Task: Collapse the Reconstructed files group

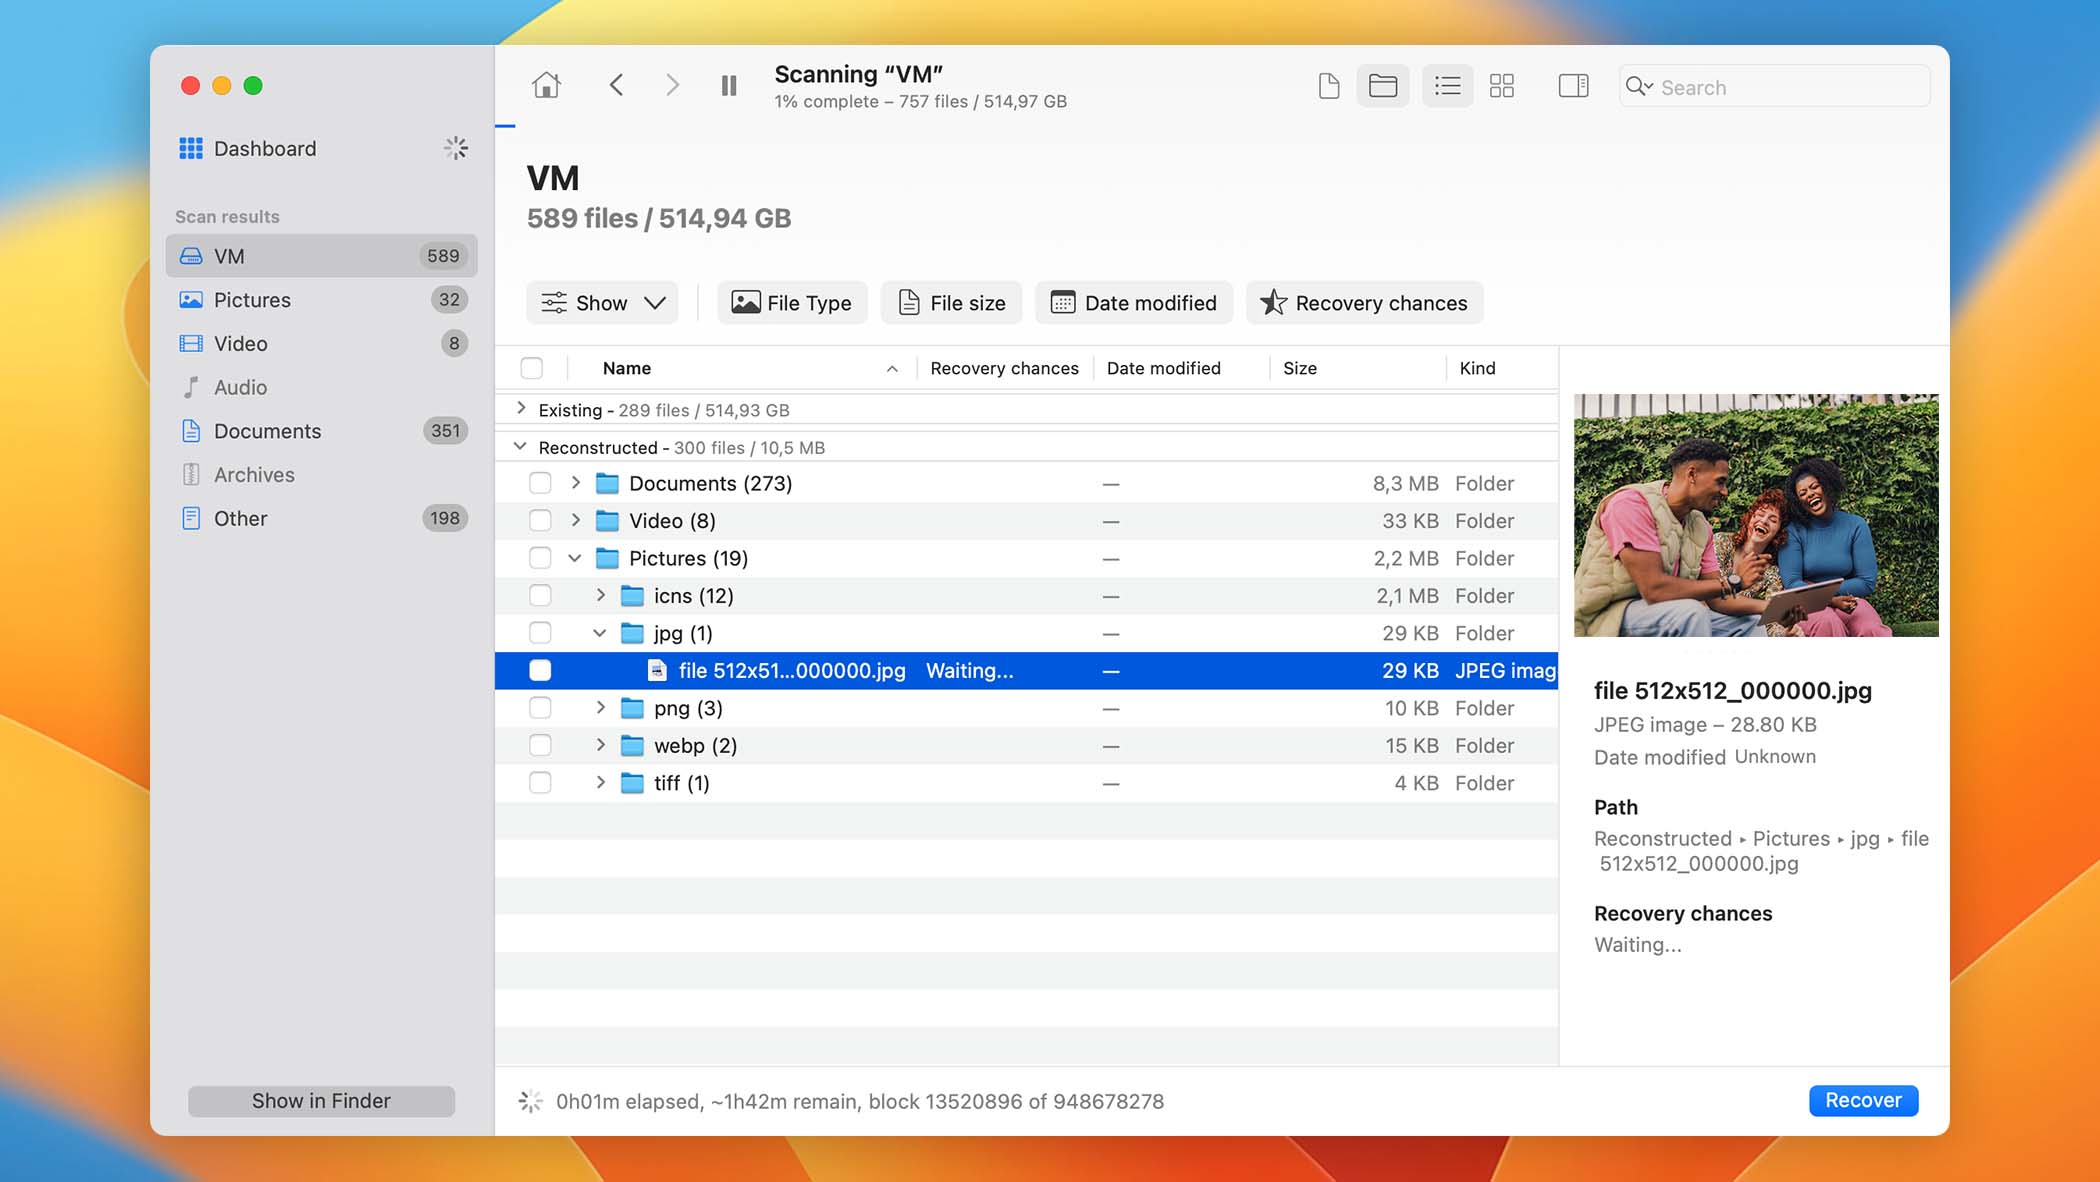Action: [x=520, y=446]
